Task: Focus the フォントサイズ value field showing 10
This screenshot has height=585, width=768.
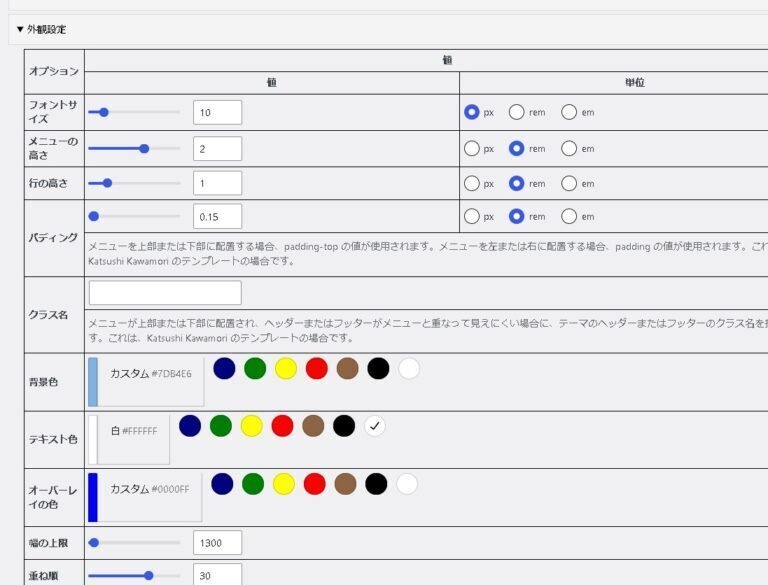Action: pyautogui.click(x=217, y=112)
